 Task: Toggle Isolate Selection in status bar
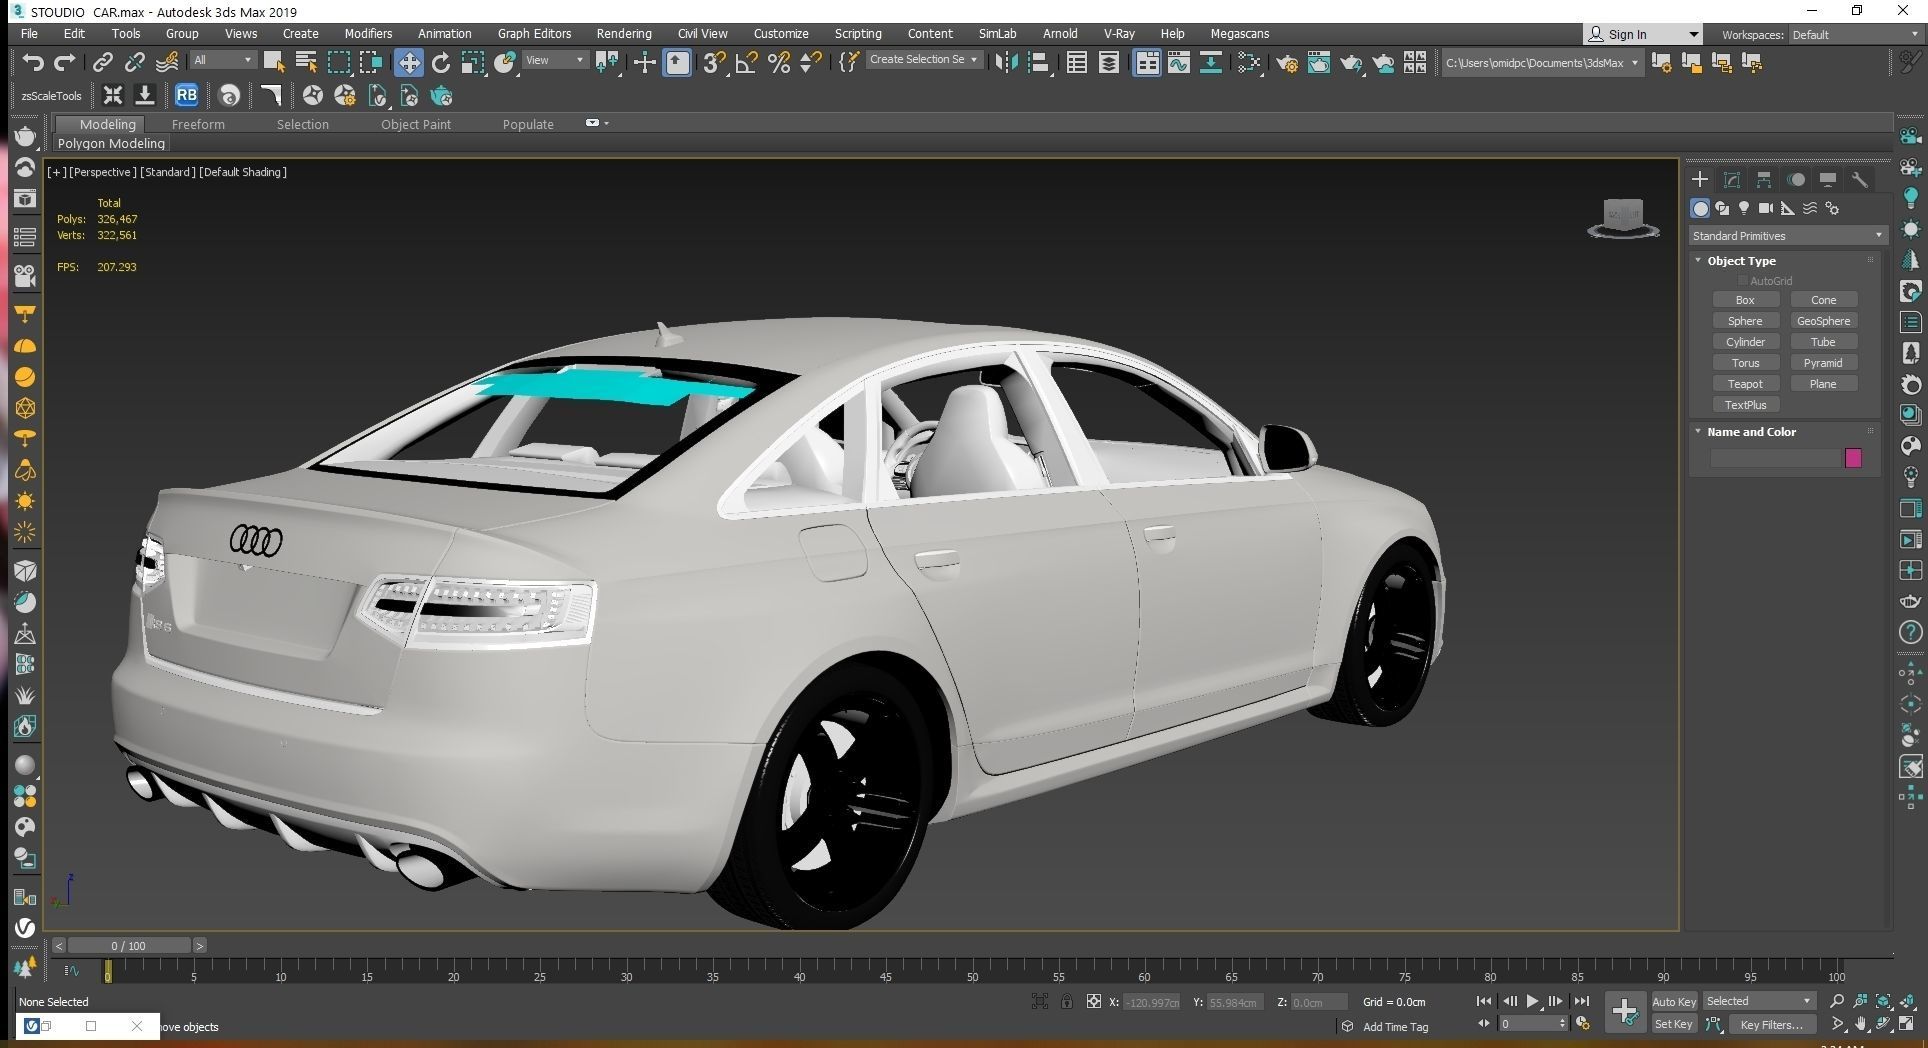[x=1040, y=1001]
